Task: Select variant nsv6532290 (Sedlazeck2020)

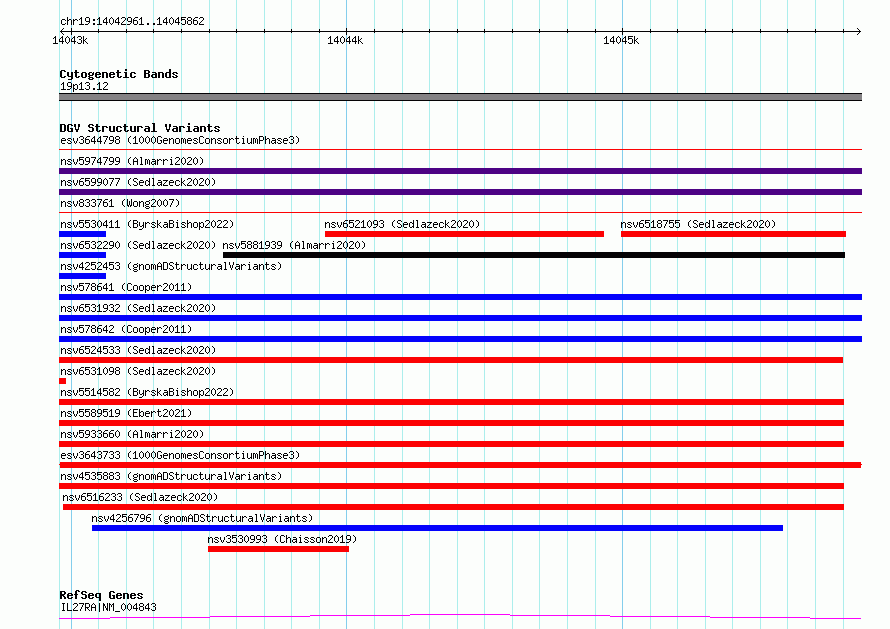Action: pyautogui.click(x=138, y=245)
